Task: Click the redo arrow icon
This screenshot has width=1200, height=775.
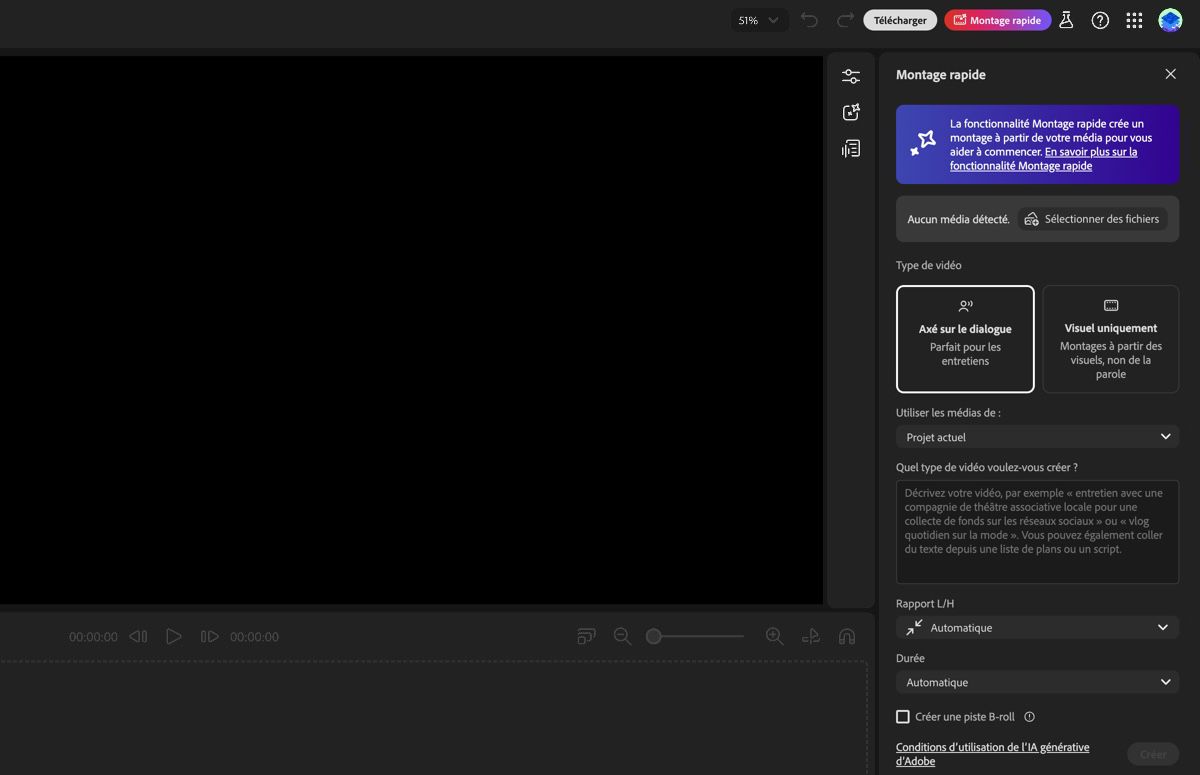Action: 845,20
